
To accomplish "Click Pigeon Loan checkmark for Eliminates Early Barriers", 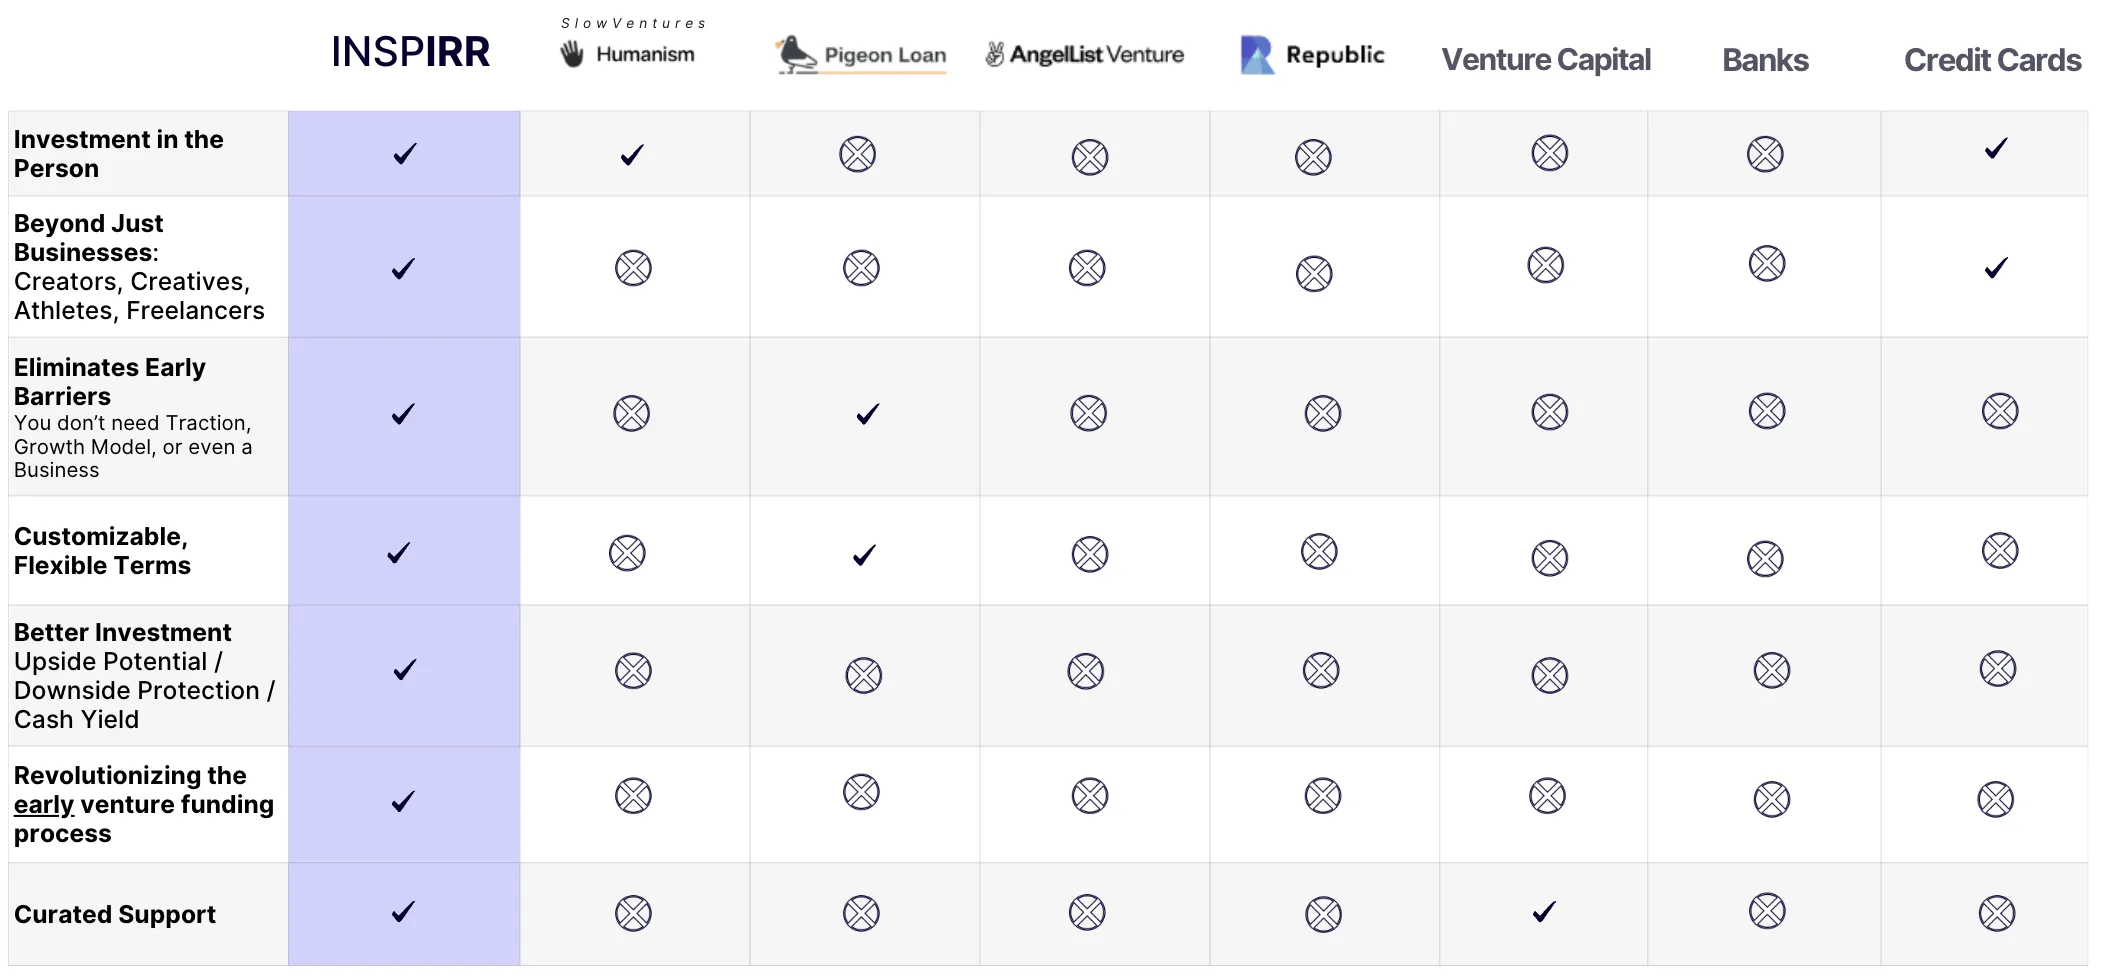I will coord(868,414).
